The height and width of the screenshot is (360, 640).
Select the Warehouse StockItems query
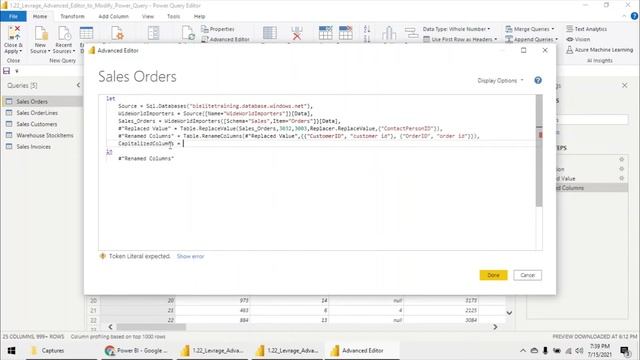coord(42,135)
